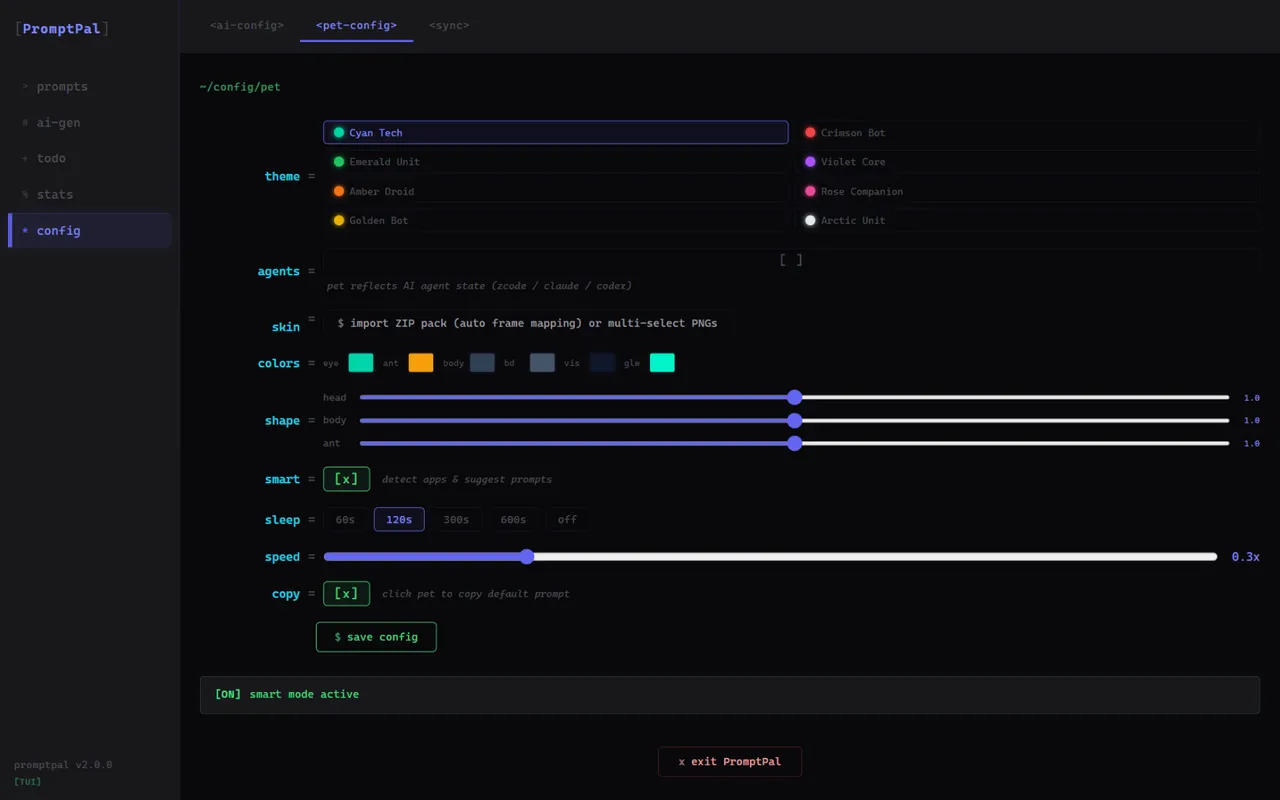Viewport: 1280px width, 800px height.
Task: Select the Violet Core theme
Action: [1027, 161]
